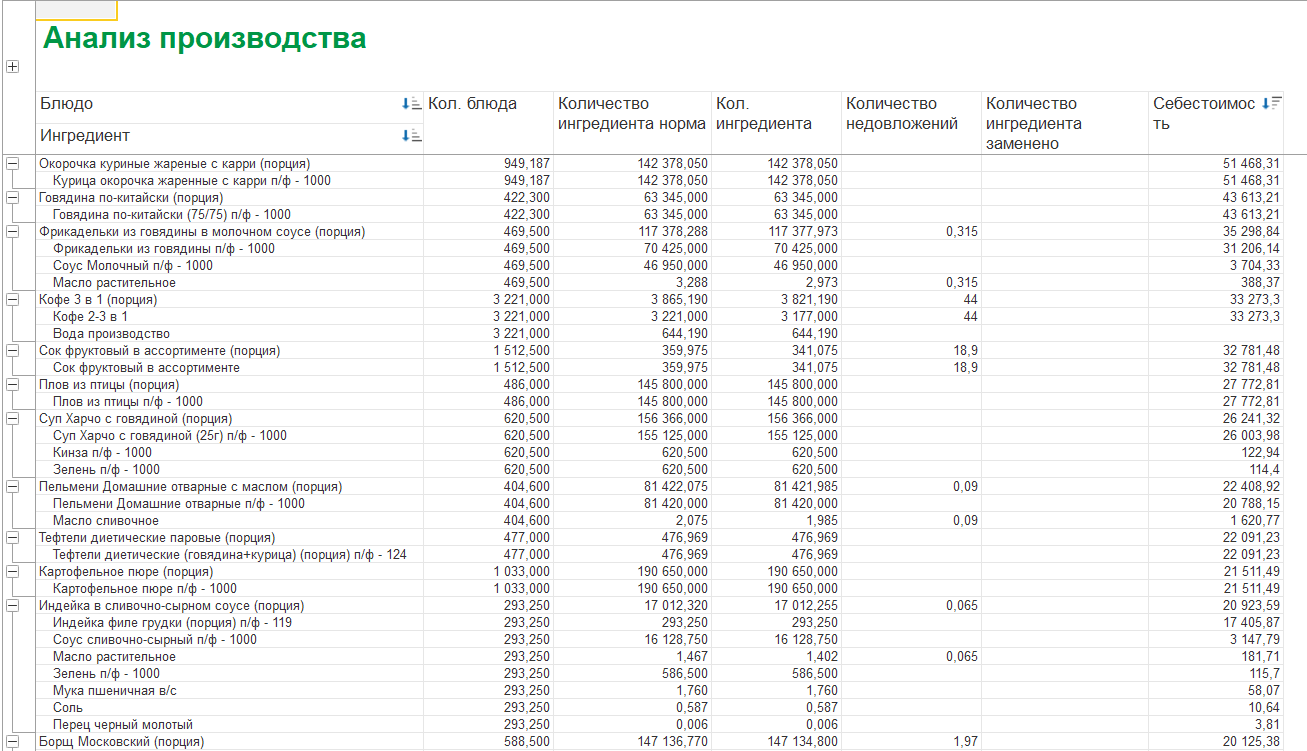
Task: Collapse the Пельмени Домашние отварные group
Action: (x=13, y=487)
